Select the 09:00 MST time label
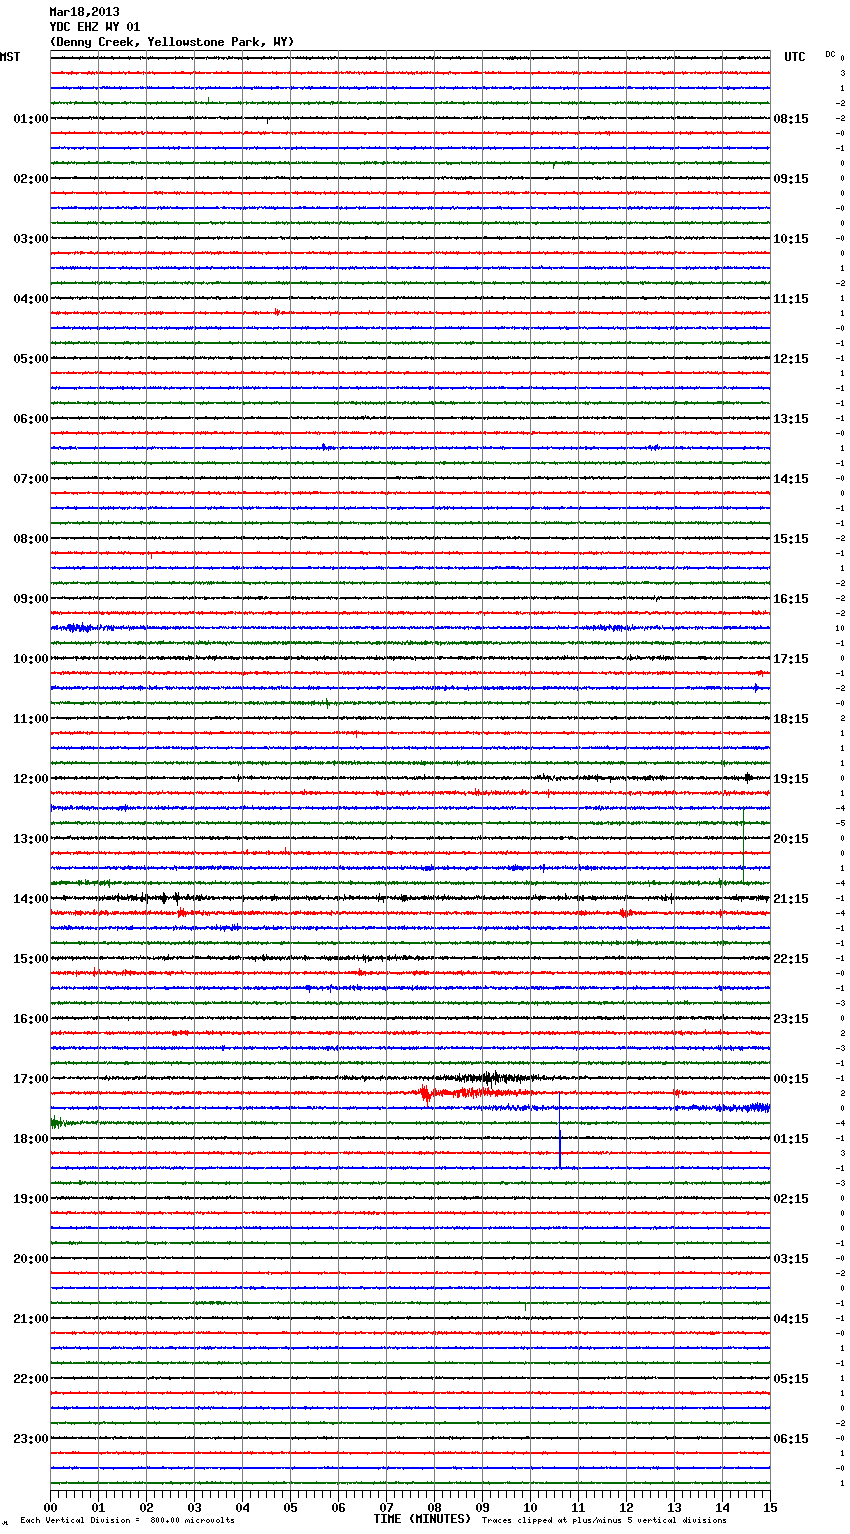 coord(31,599)
